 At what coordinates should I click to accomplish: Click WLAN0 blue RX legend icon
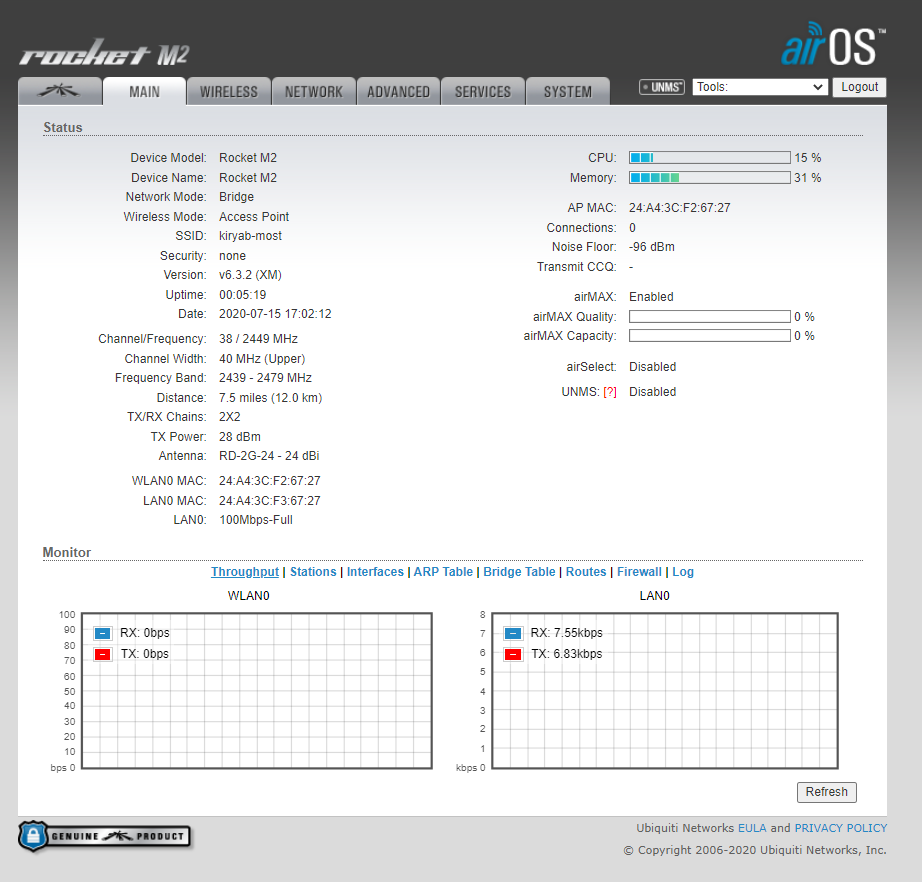coord(102,633)
